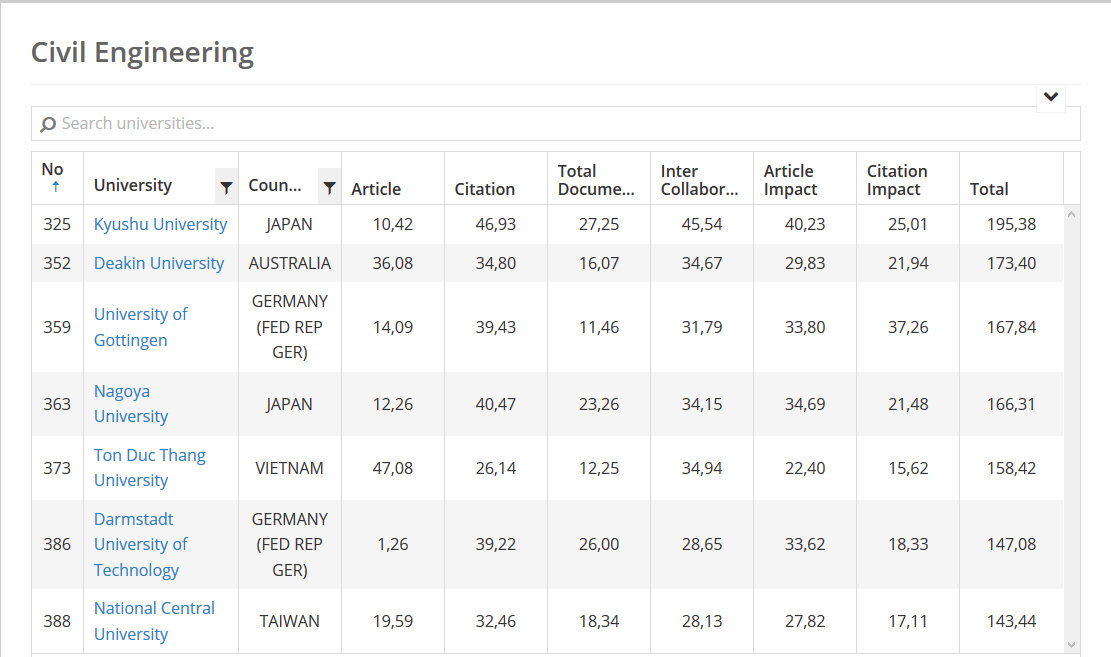Click the AUSTRALIA country cell
Viewport: 1111px width, 657px height.
(x=290, y=263)
